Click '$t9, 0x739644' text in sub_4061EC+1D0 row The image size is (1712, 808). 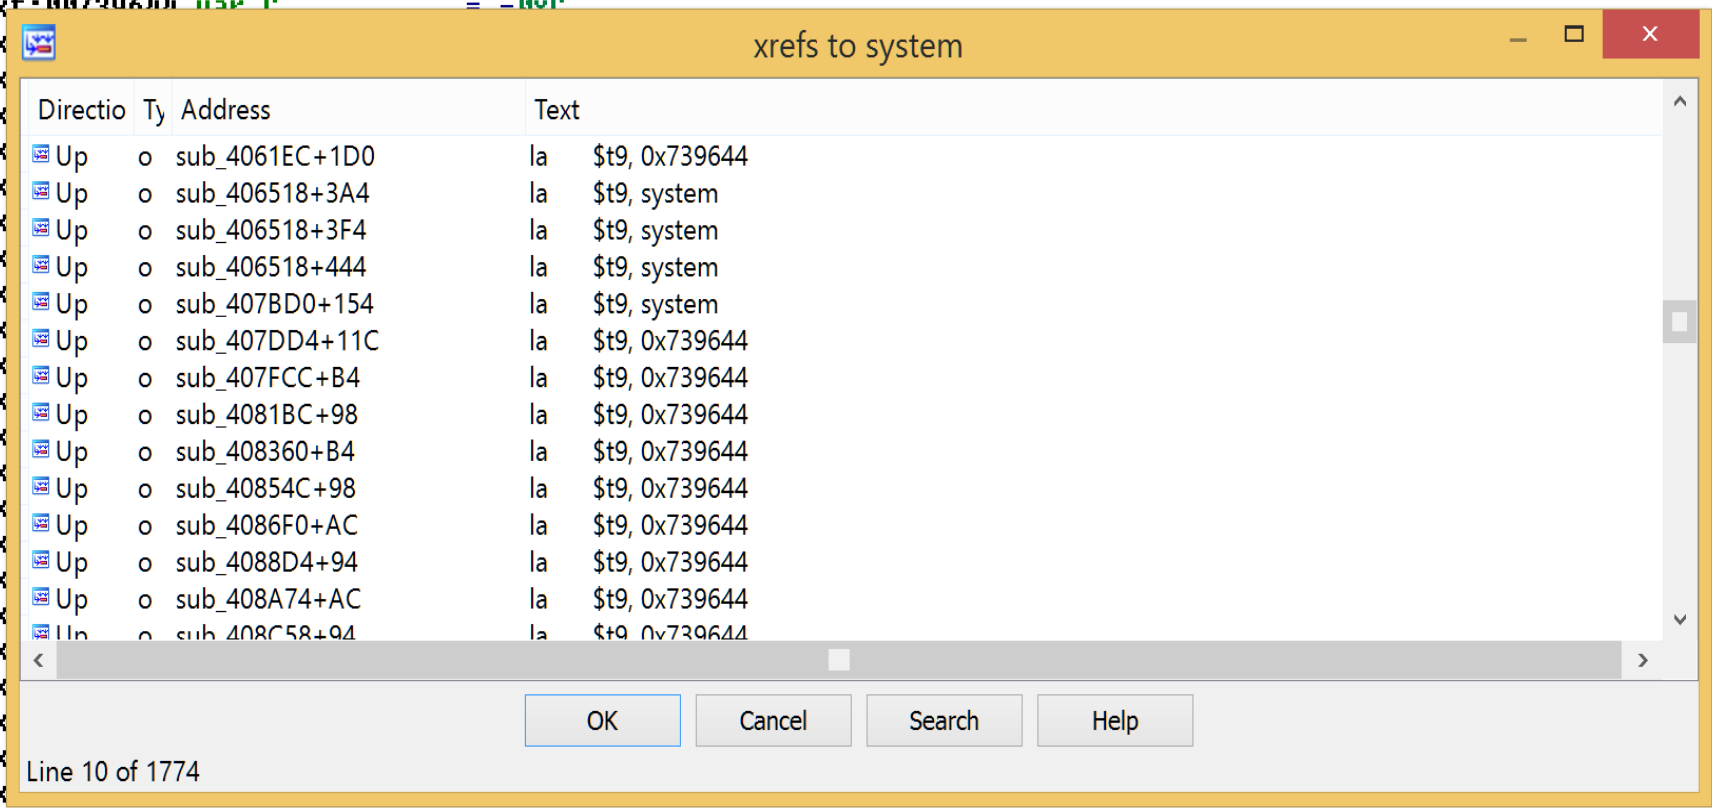[670, 156]
